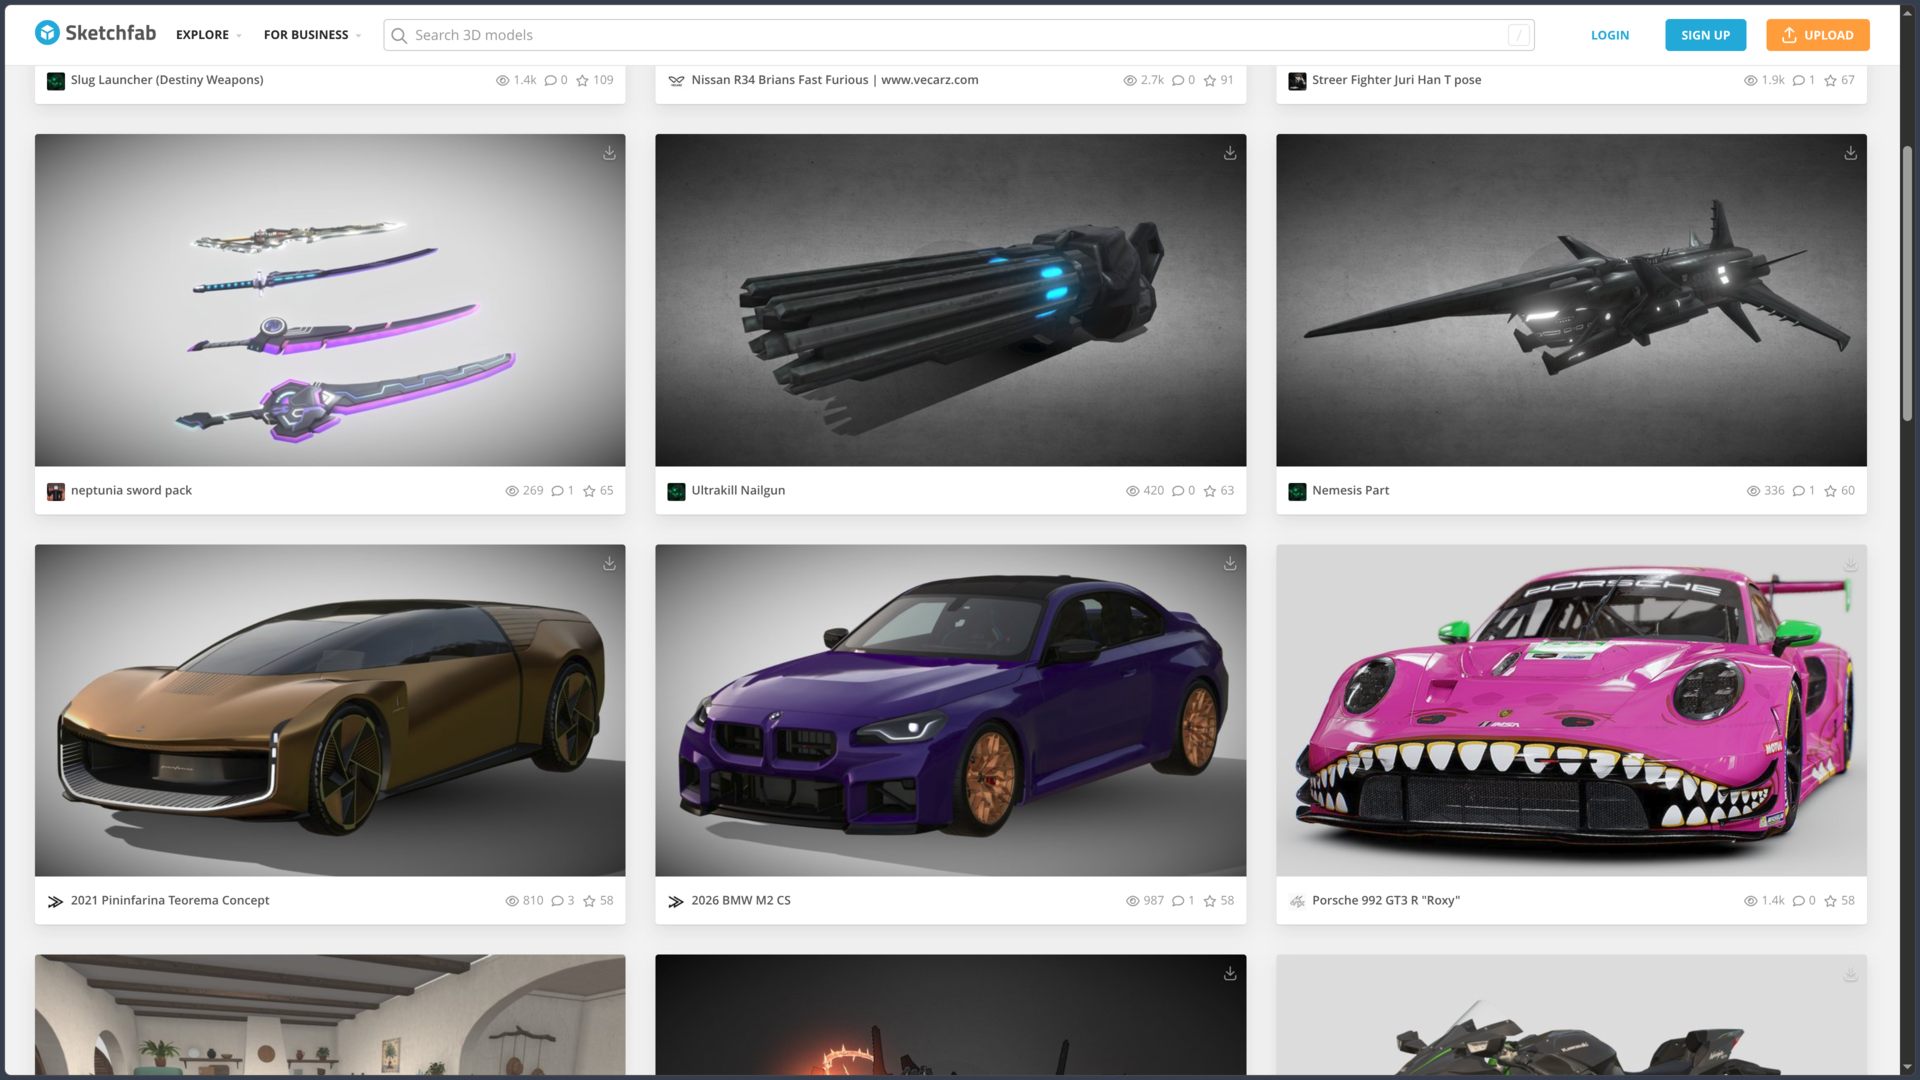1920x1080 pixels.
Task: Author avatar next to Slug Launcher
Action: (56, 81)
